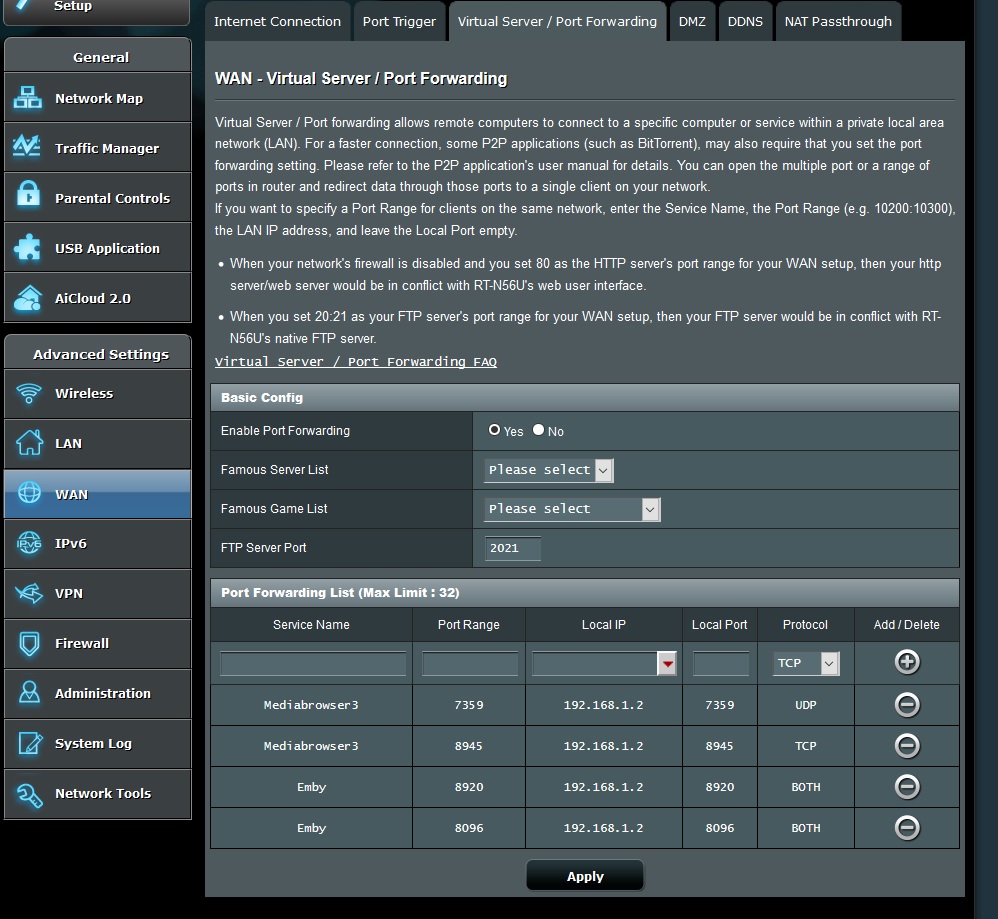
Task: Click the plus icon to add rule
Action: (906, 662)
